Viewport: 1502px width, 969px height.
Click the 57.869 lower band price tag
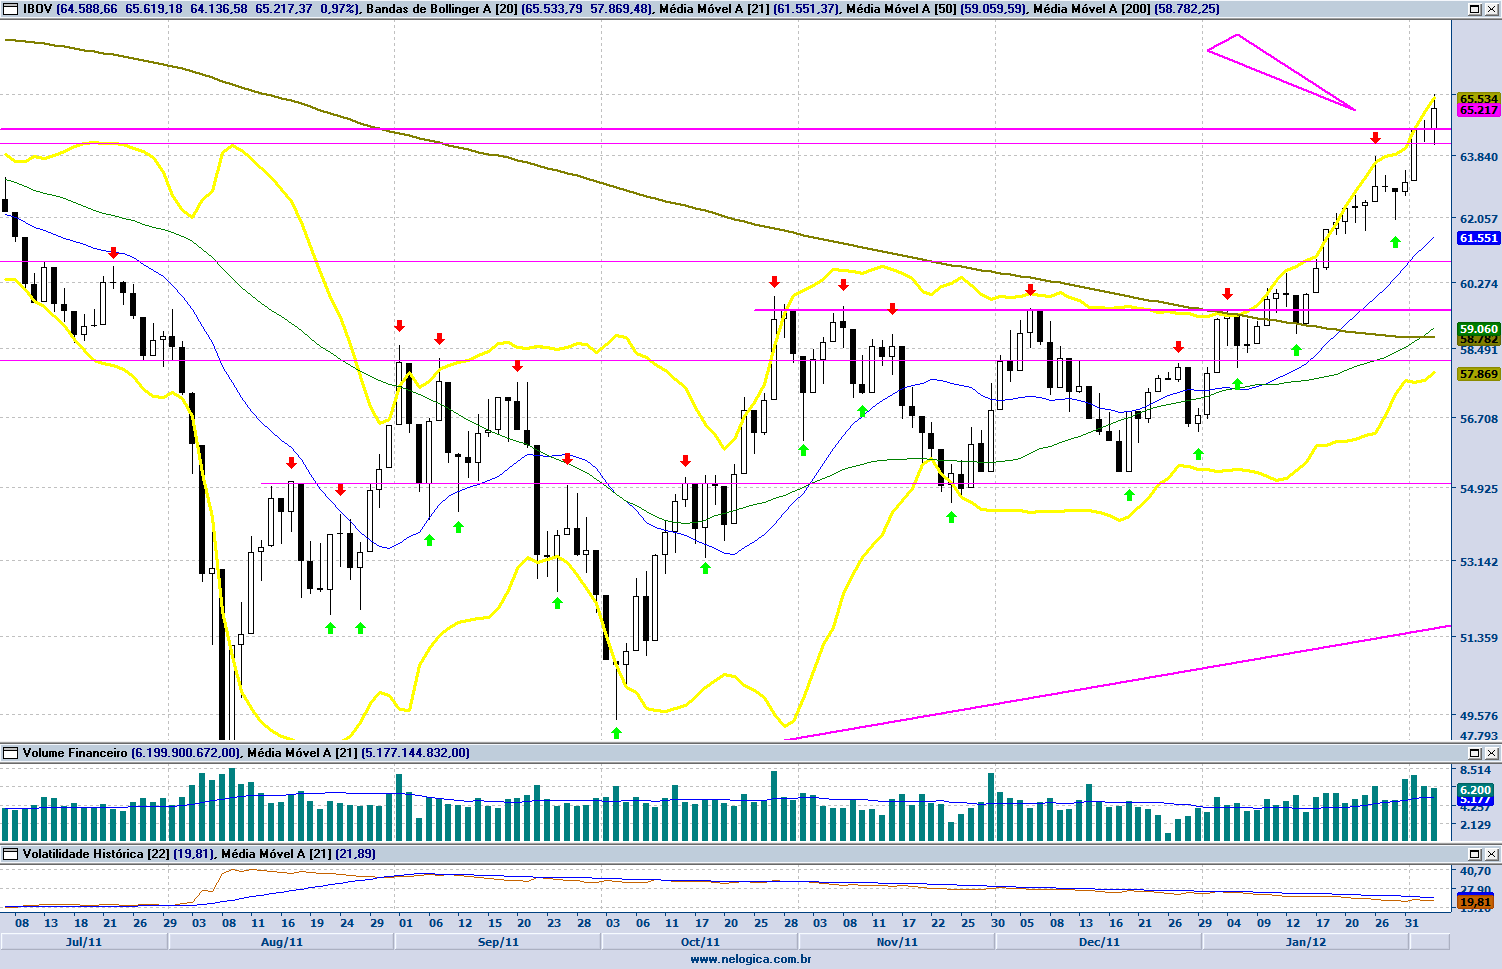1479,374
